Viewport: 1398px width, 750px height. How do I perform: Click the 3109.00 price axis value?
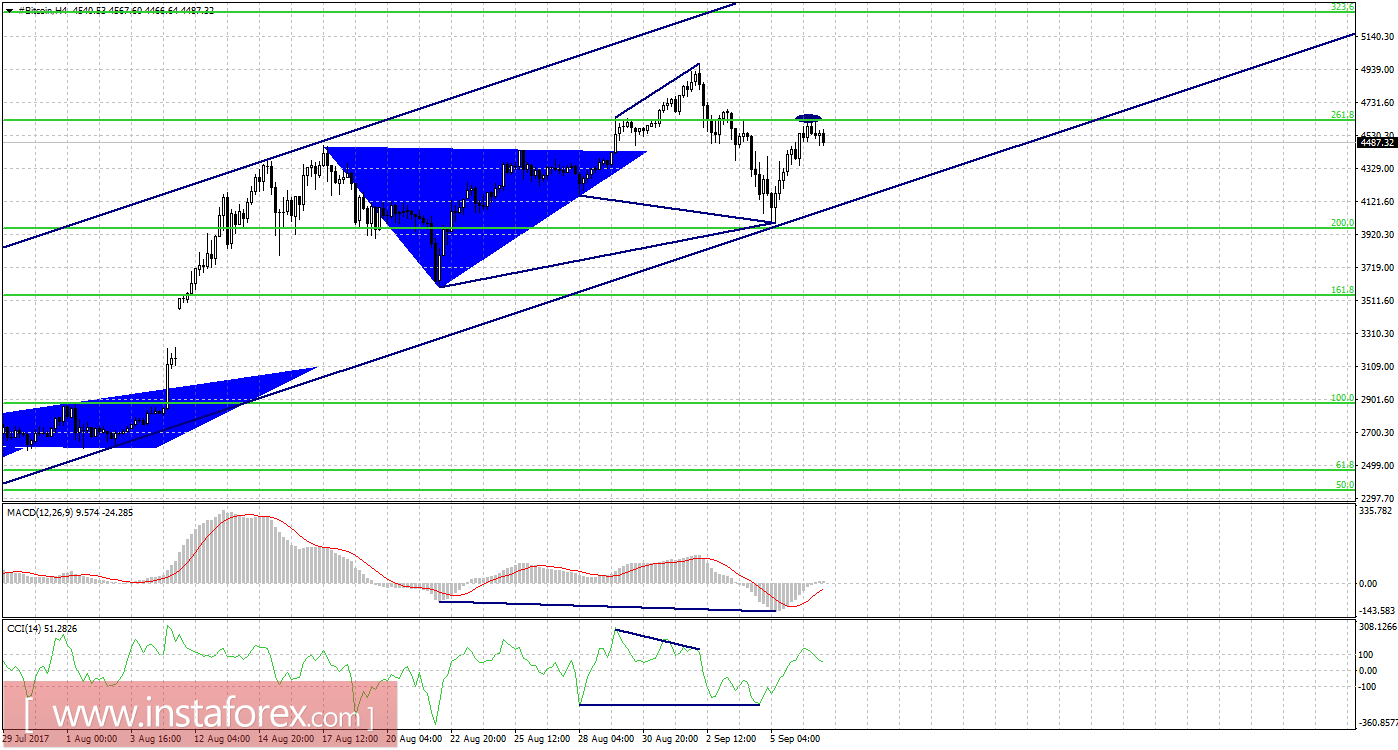pyautogui.click(x=1377, y=366)
